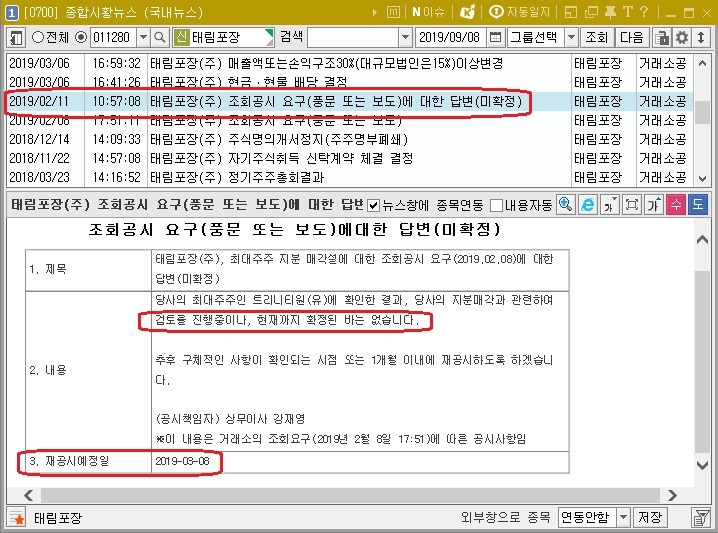Click the news list scroll up arrow
This screenshot has height=533, width=718.
702,63
